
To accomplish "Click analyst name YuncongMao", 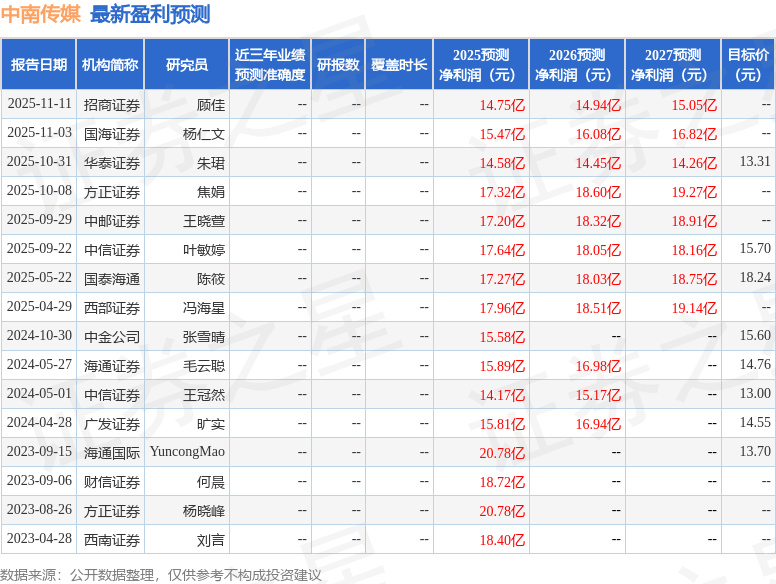I will click(x=187, y=452).
